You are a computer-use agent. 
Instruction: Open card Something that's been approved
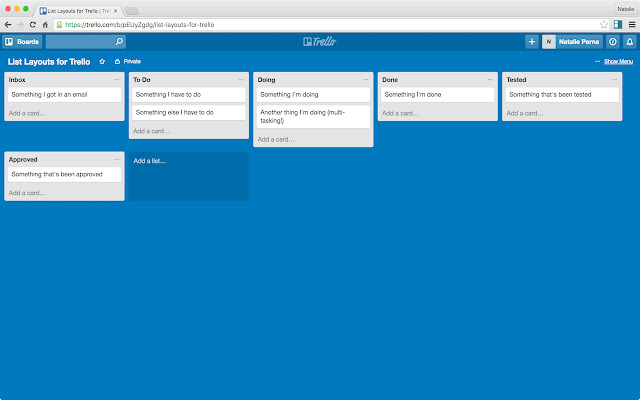click(x=64, y=174)
